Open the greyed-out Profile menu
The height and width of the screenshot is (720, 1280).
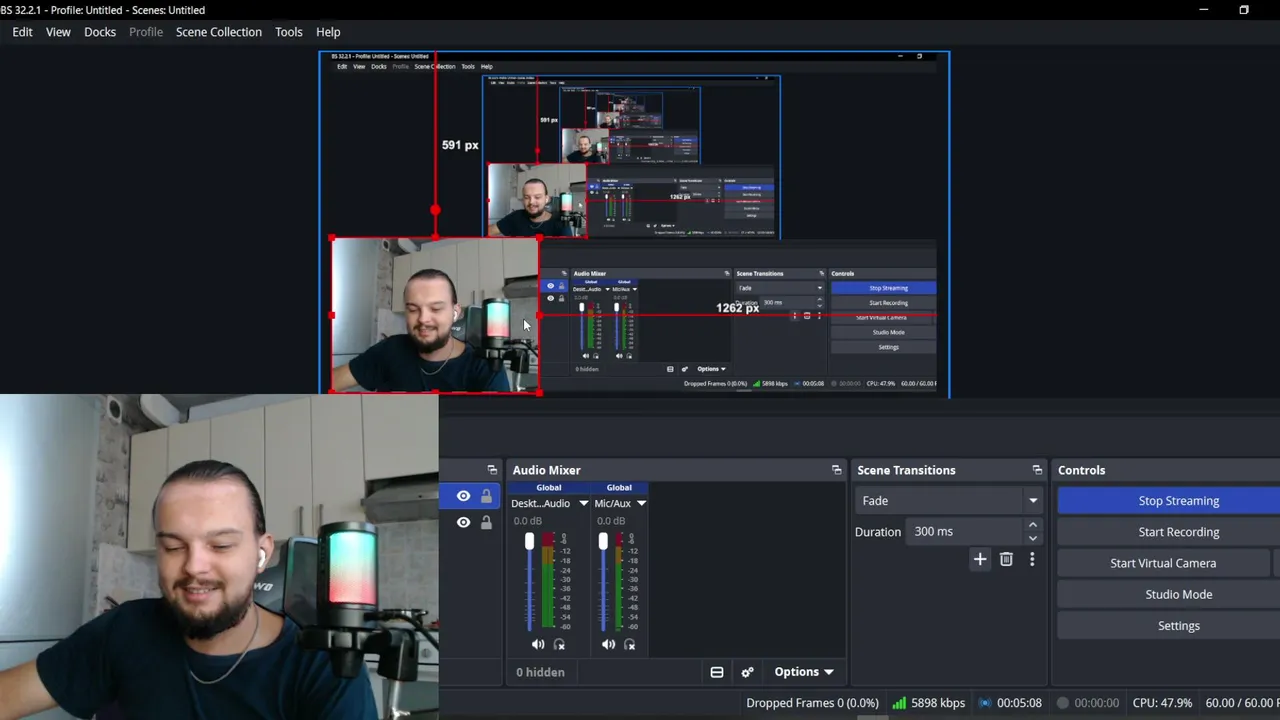pos(146,32)
